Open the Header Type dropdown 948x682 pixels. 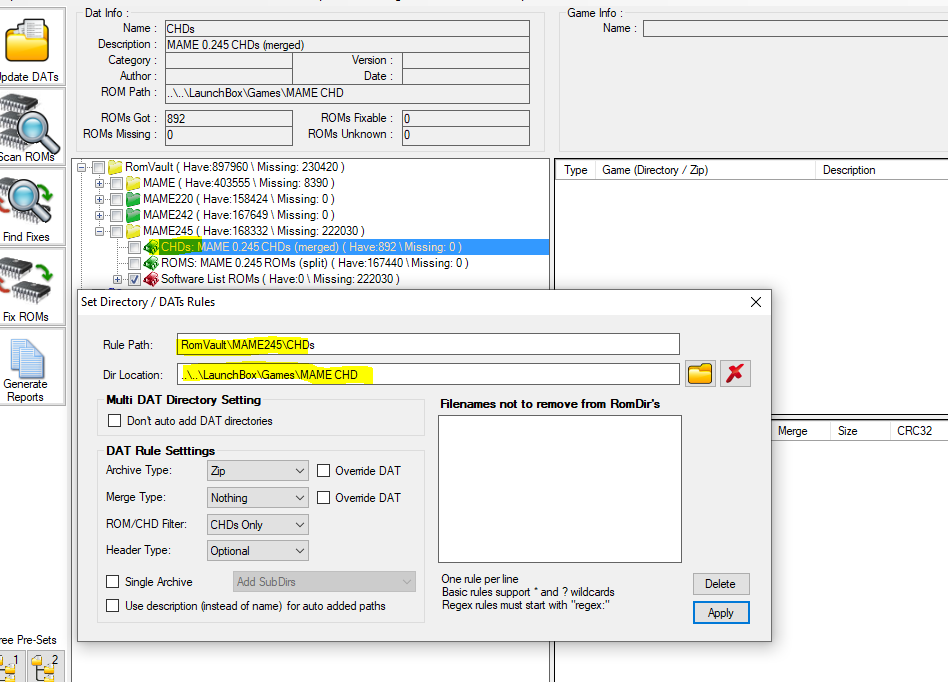258,551
